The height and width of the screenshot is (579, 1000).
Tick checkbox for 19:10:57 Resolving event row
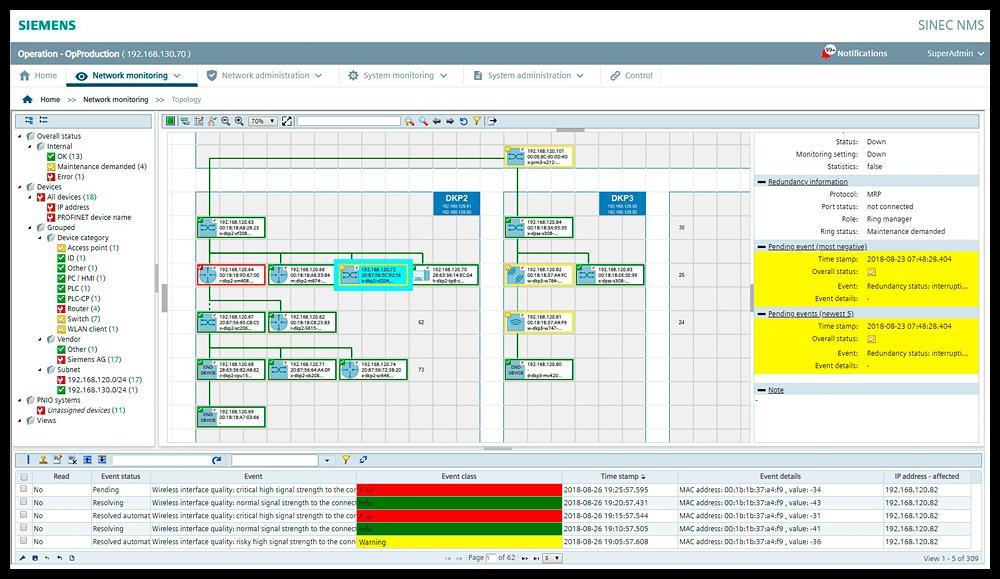(x=24, y=528)
